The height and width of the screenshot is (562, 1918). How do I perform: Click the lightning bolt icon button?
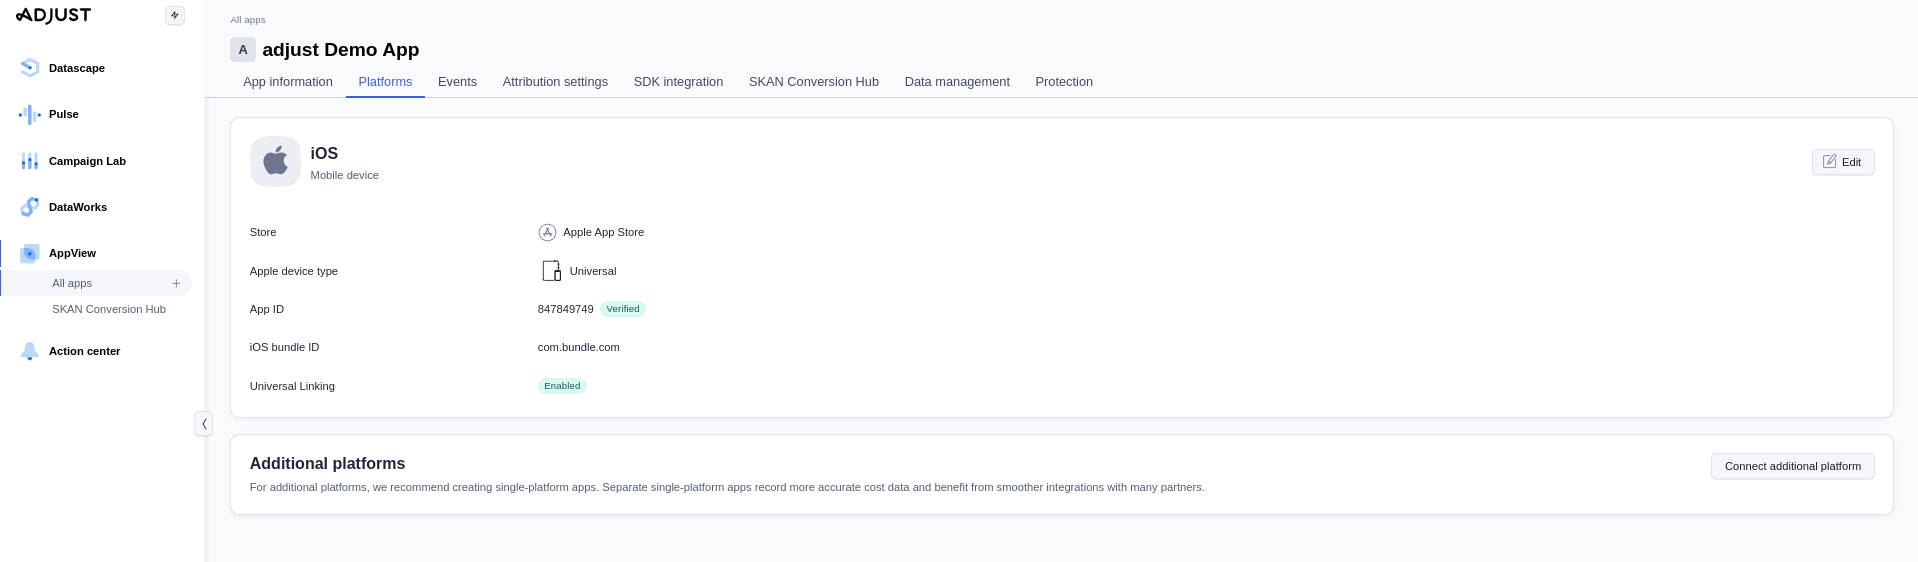[x=175, y=15]
